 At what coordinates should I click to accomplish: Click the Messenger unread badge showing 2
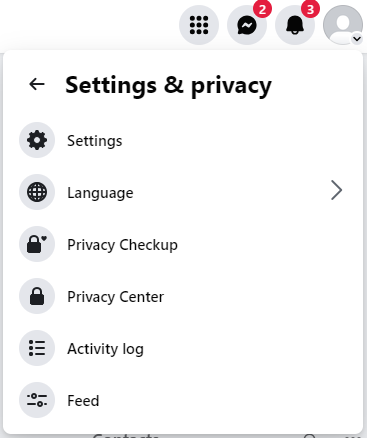point(262,9)
